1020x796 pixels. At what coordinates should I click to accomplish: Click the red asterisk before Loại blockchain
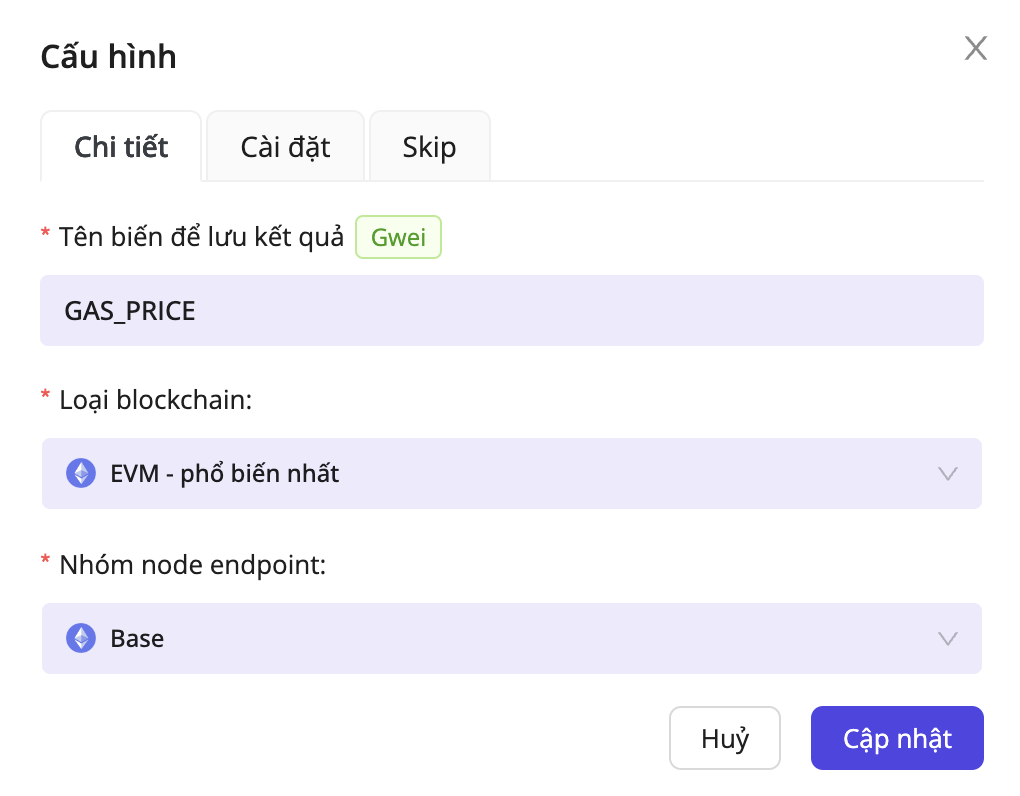45,398
